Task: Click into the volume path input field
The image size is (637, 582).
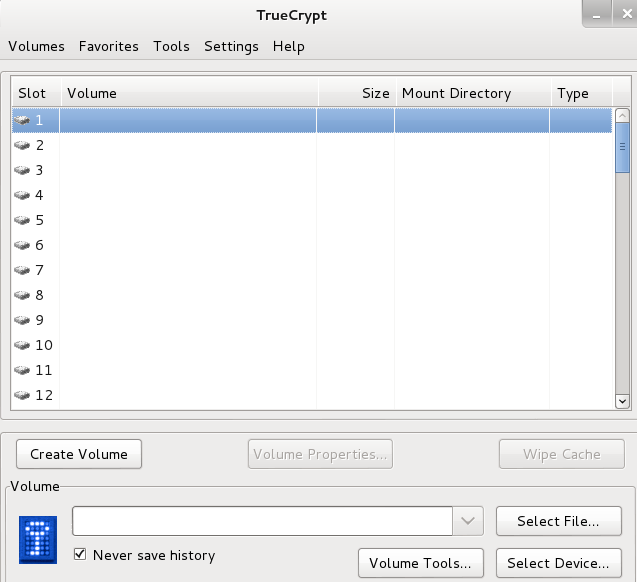Action: click(262, 521)
